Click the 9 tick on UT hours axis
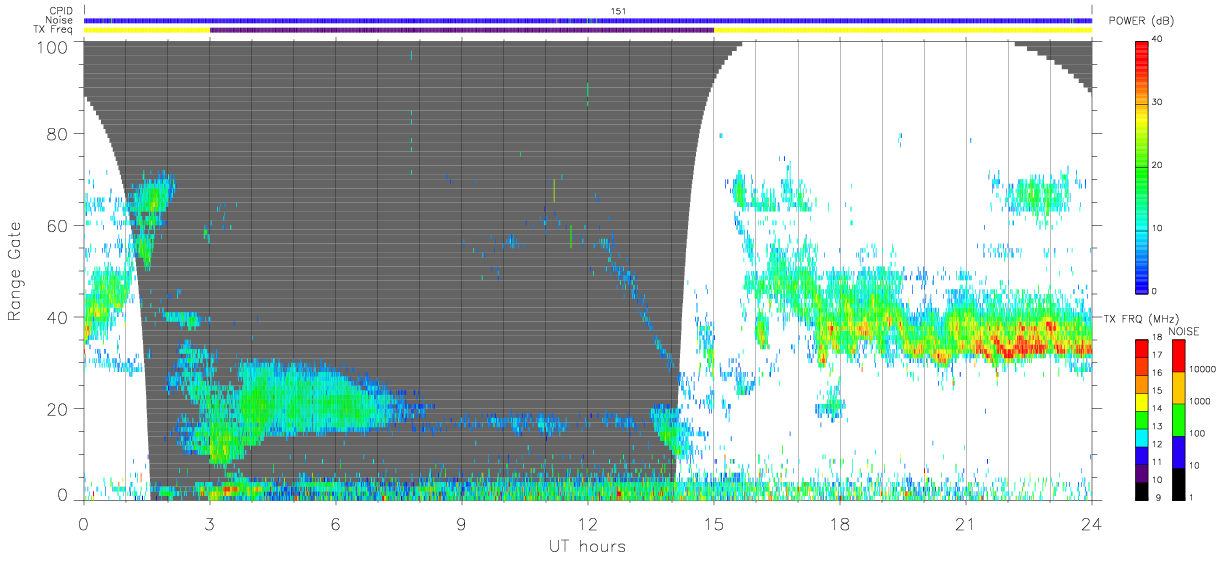This screenshot has width=1228, height=567. click(462, 523)
